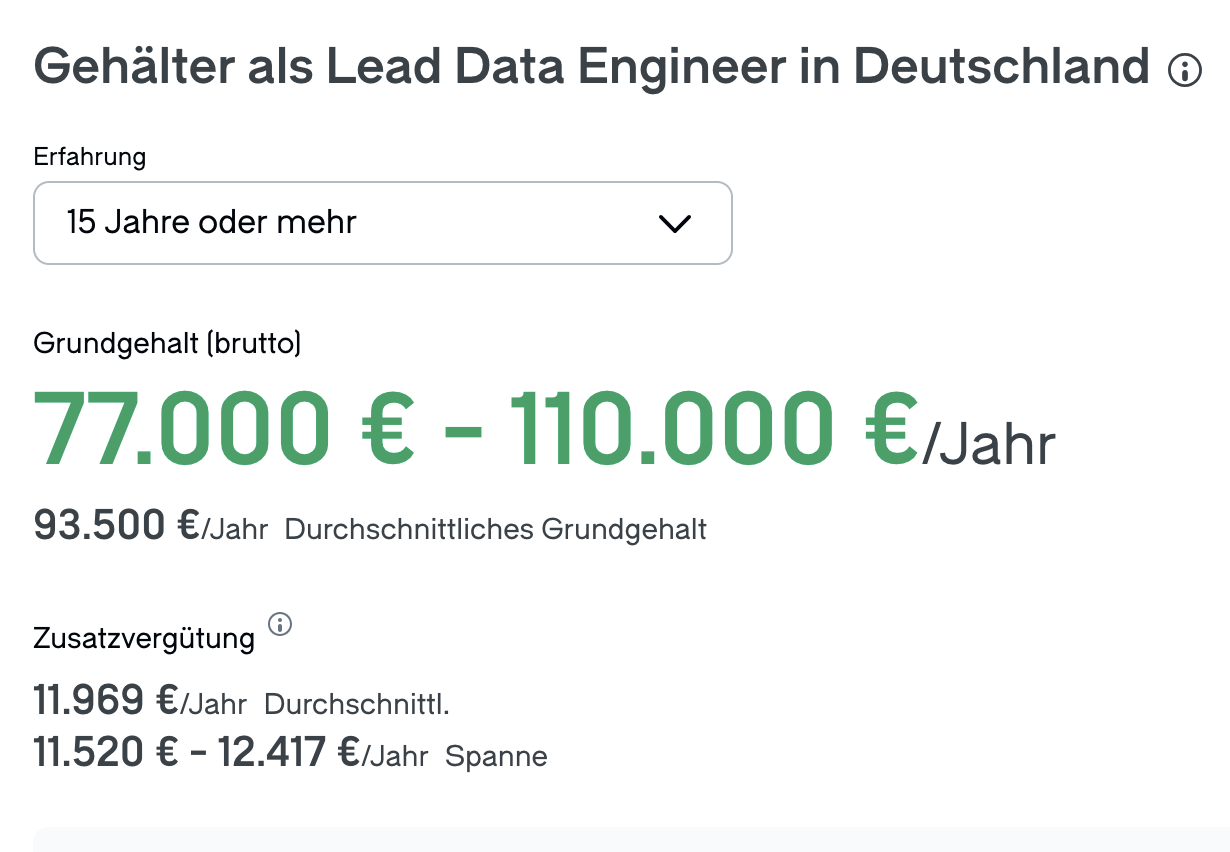This screenshot has height=852, width=1230.
Task: Click the circled i next to Gehälter heading
Action: (x=1184, y=70)
